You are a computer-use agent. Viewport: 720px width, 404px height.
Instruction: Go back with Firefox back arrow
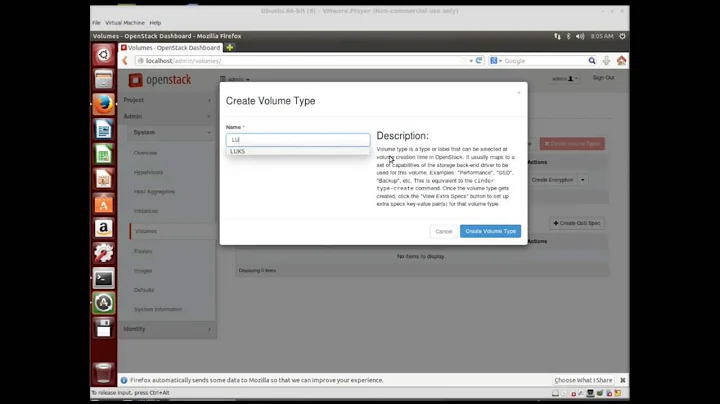coord(125,61)
